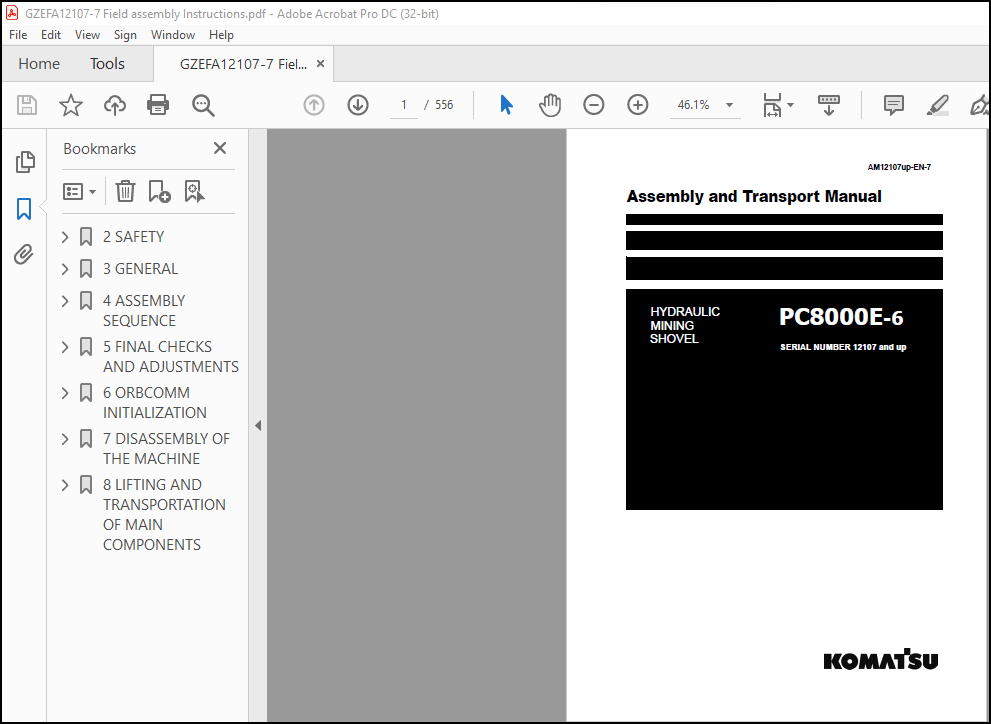Open 7 DISASSEMBLY OF THE MACHINE bookmark
This screenshot has width=991, height=724.
tap(166, 449)
